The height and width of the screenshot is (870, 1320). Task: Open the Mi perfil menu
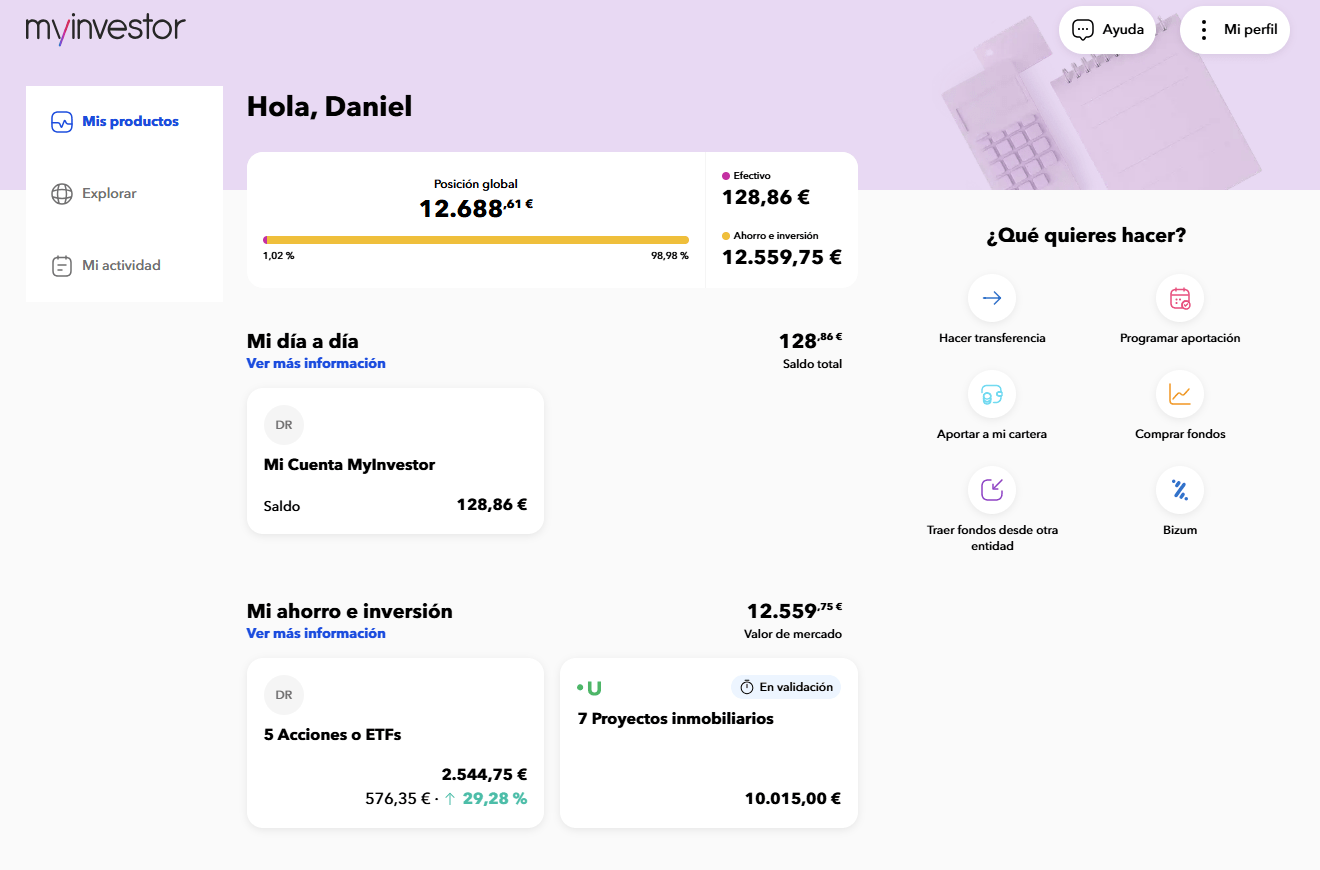pos(1235,30)
